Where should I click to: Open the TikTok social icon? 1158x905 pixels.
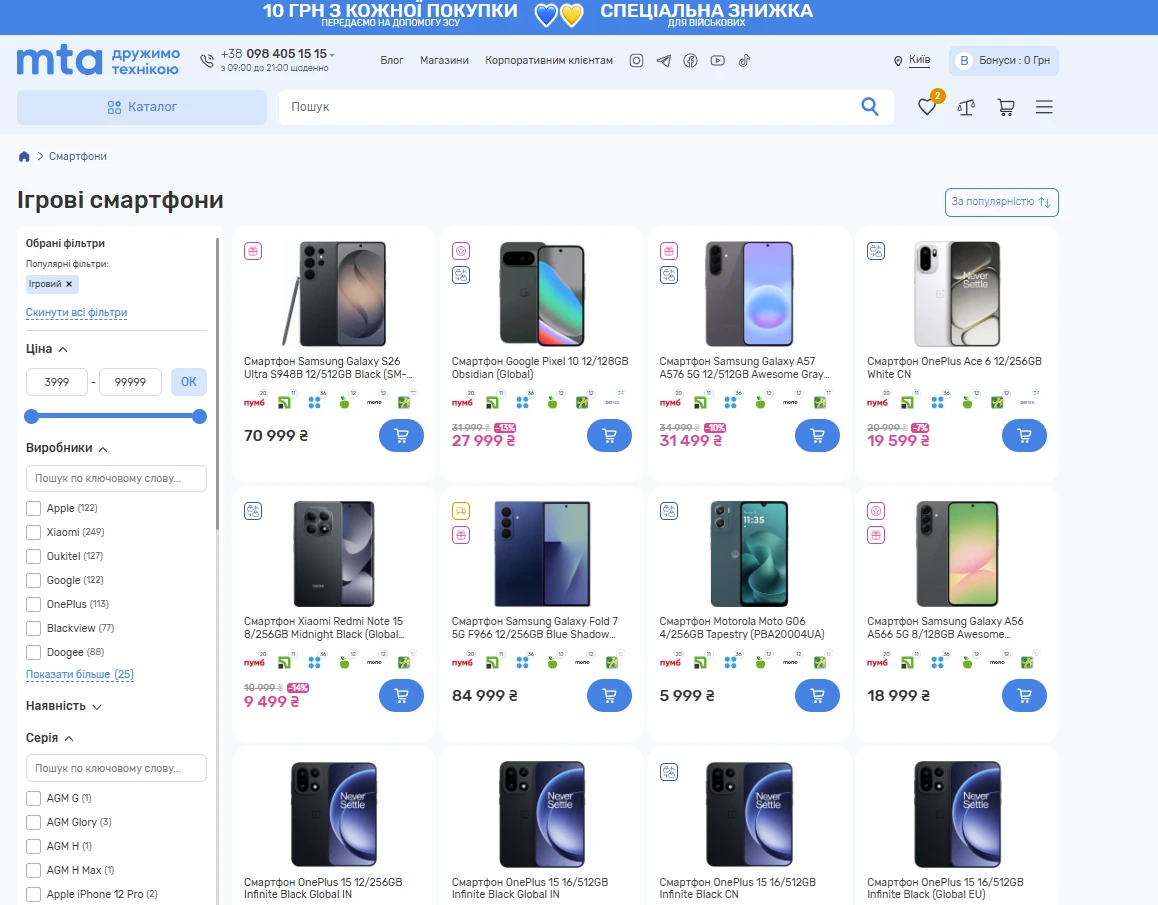pos(744,61)
